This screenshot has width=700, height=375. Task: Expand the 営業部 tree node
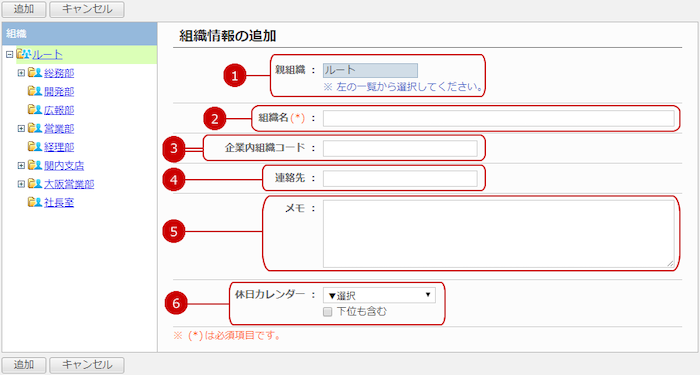point(21,129)
